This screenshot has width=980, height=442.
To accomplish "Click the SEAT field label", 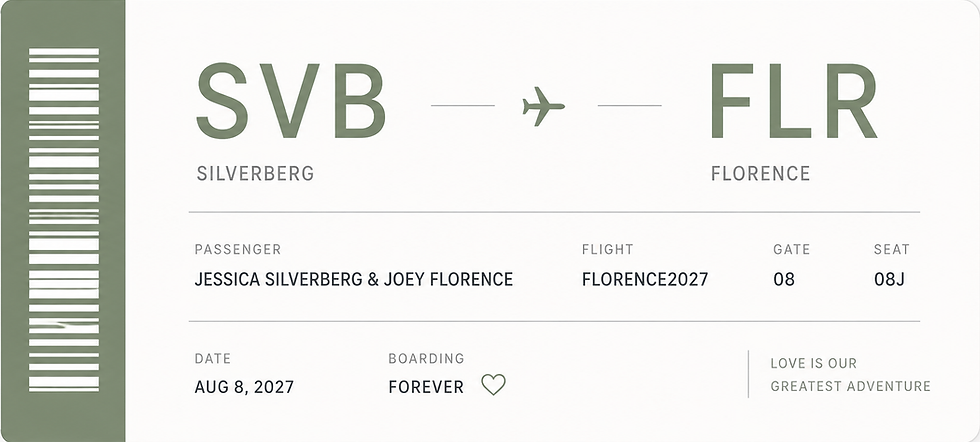I will (891, 249).
